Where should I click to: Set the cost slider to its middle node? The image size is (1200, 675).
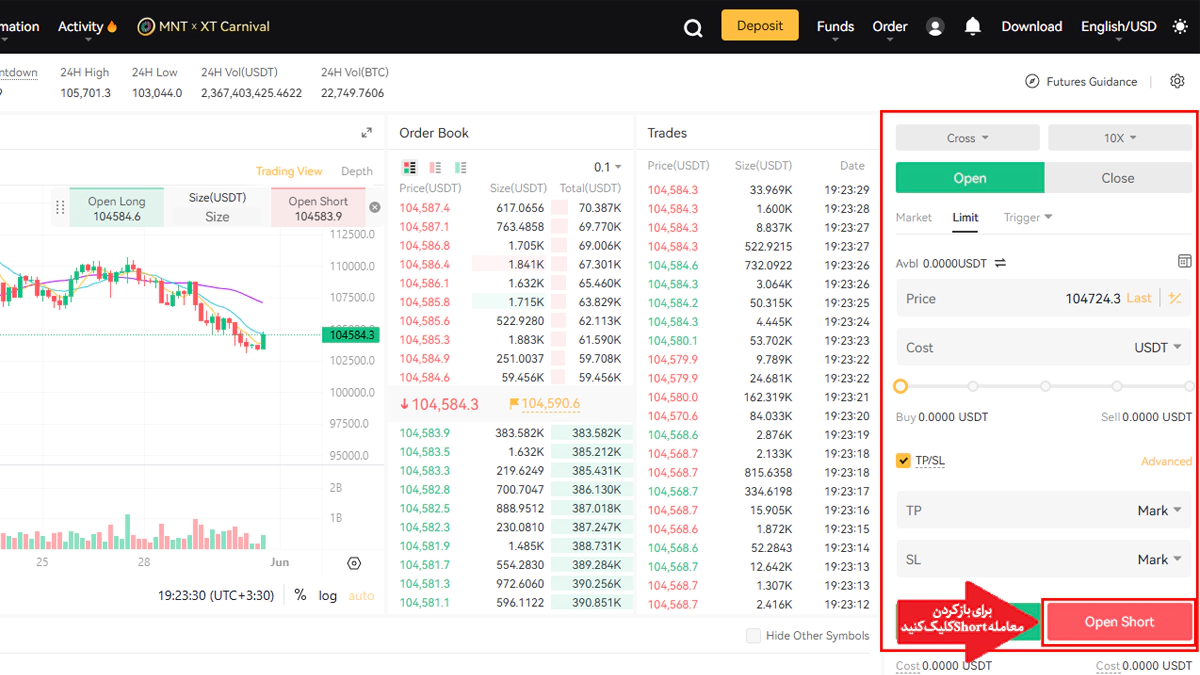point(1045,386)
